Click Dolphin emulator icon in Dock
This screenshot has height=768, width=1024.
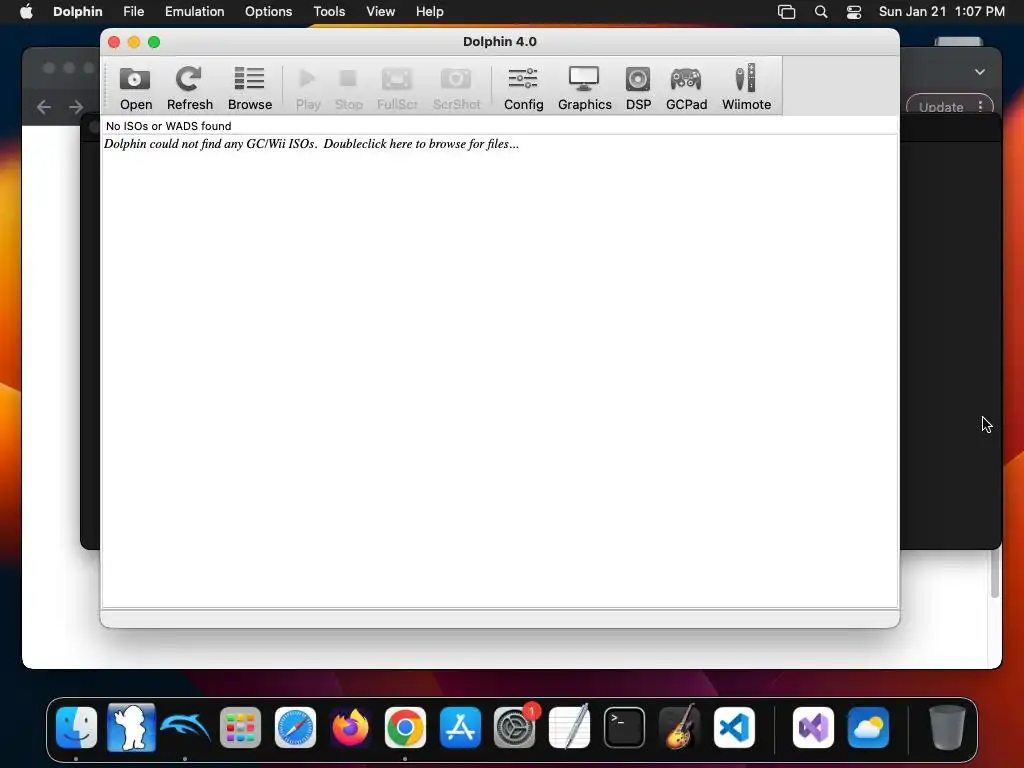(x=185, y=728)
